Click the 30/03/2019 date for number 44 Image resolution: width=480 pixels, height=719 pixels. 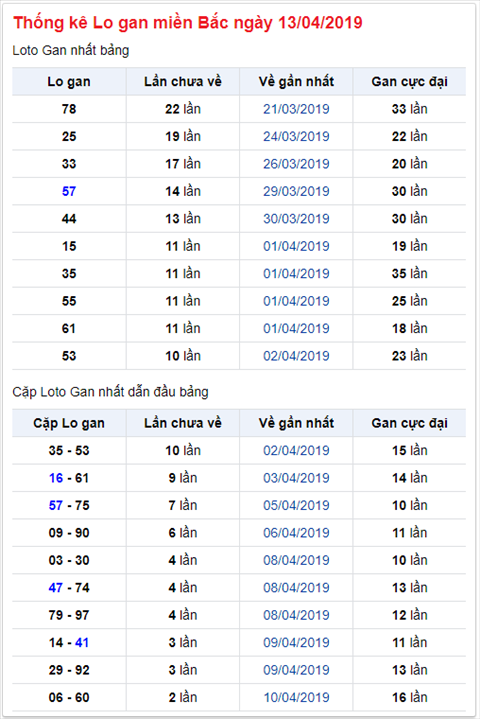[x=296, y=219]
